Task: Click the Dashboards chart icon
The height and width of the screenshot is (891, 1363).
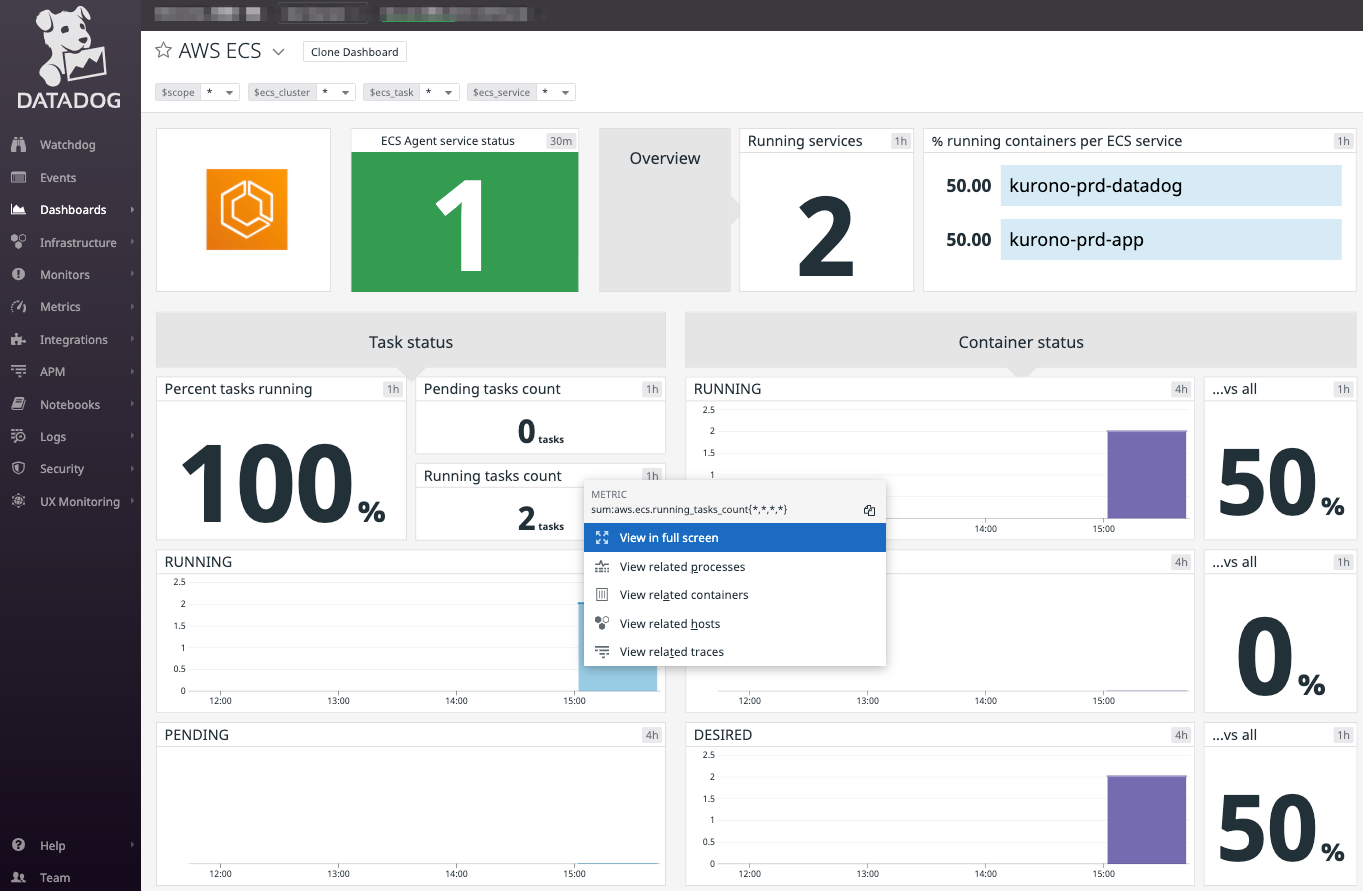Action: 18,209
